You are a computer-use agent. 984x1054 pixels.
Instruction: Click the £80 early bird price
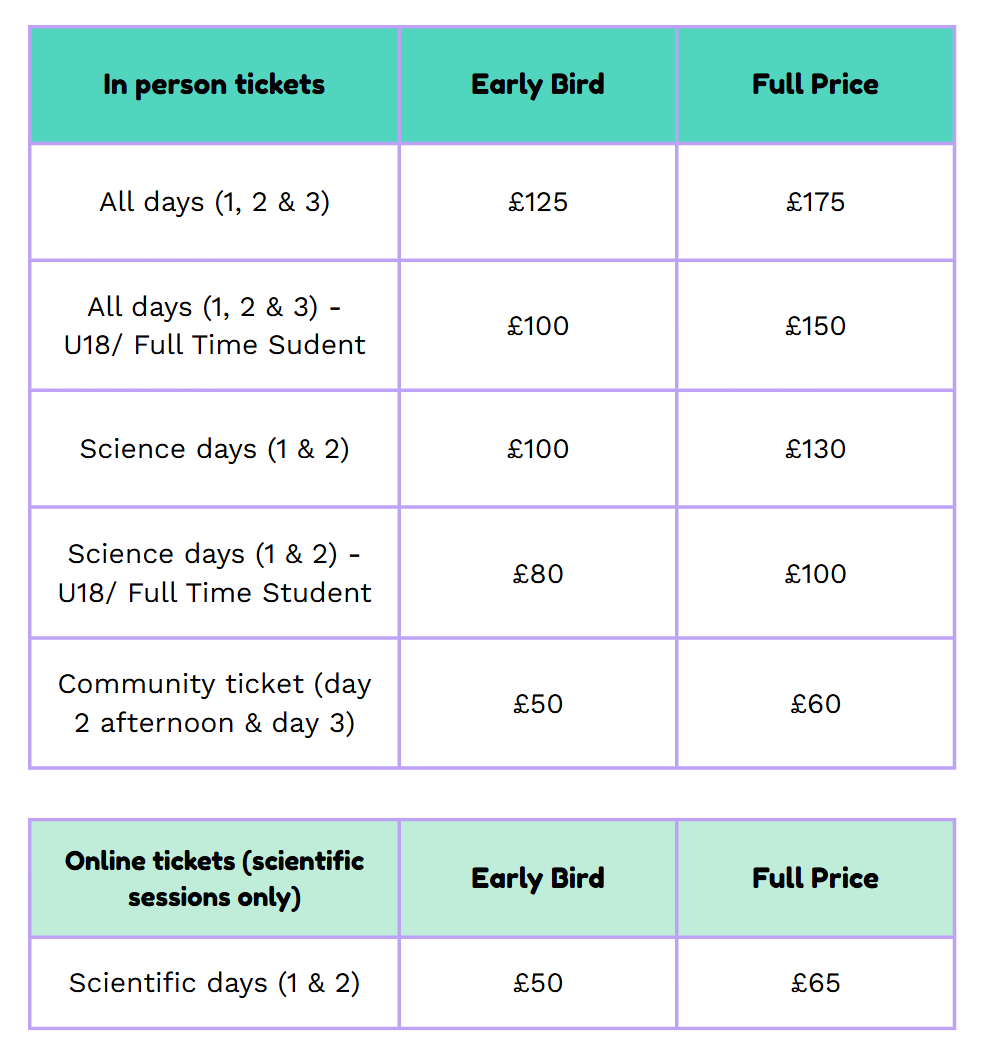pos(538,573)
